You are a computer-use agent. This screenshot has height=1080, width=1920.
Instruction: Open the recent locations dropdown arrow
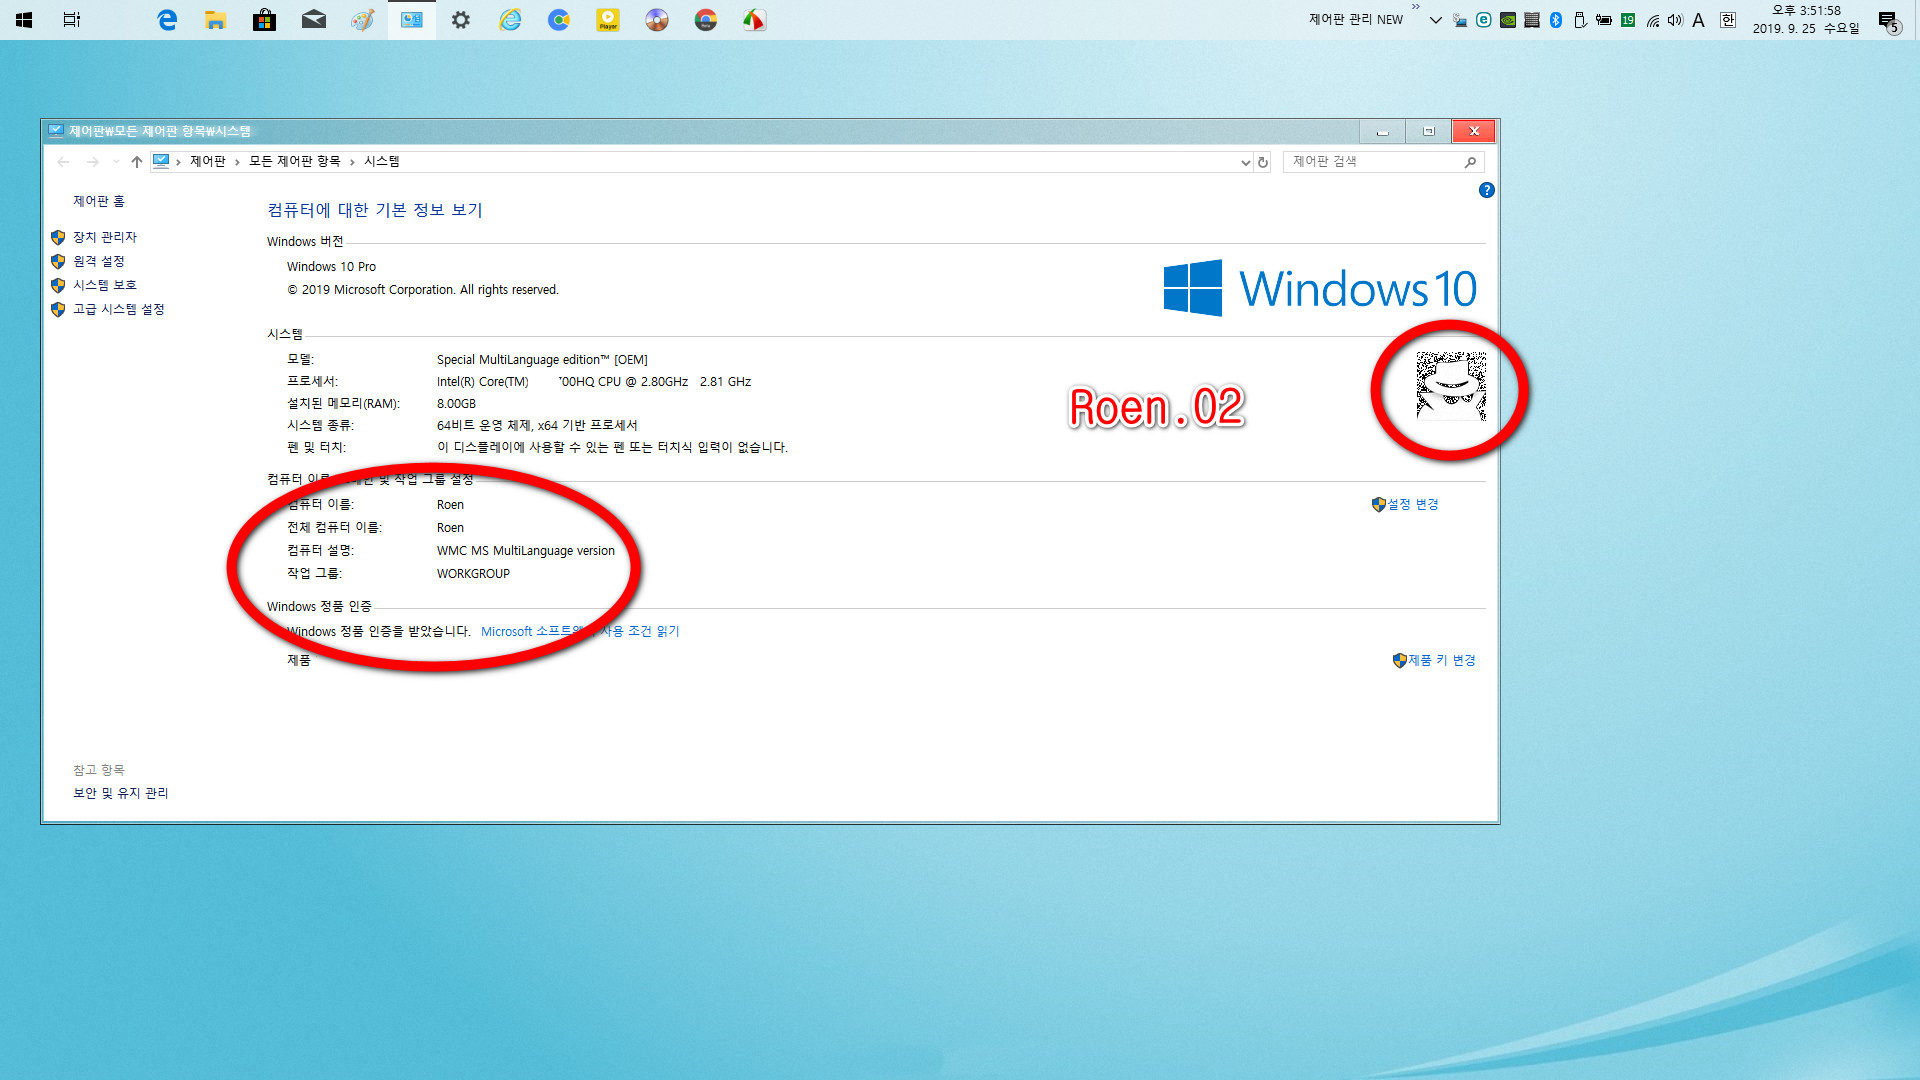[116, 161]
